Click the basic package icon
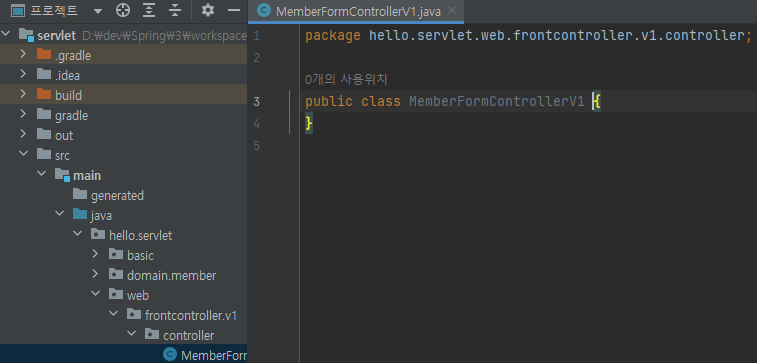The height and width of the screenshot is (363, 757). tap(116, 254)
